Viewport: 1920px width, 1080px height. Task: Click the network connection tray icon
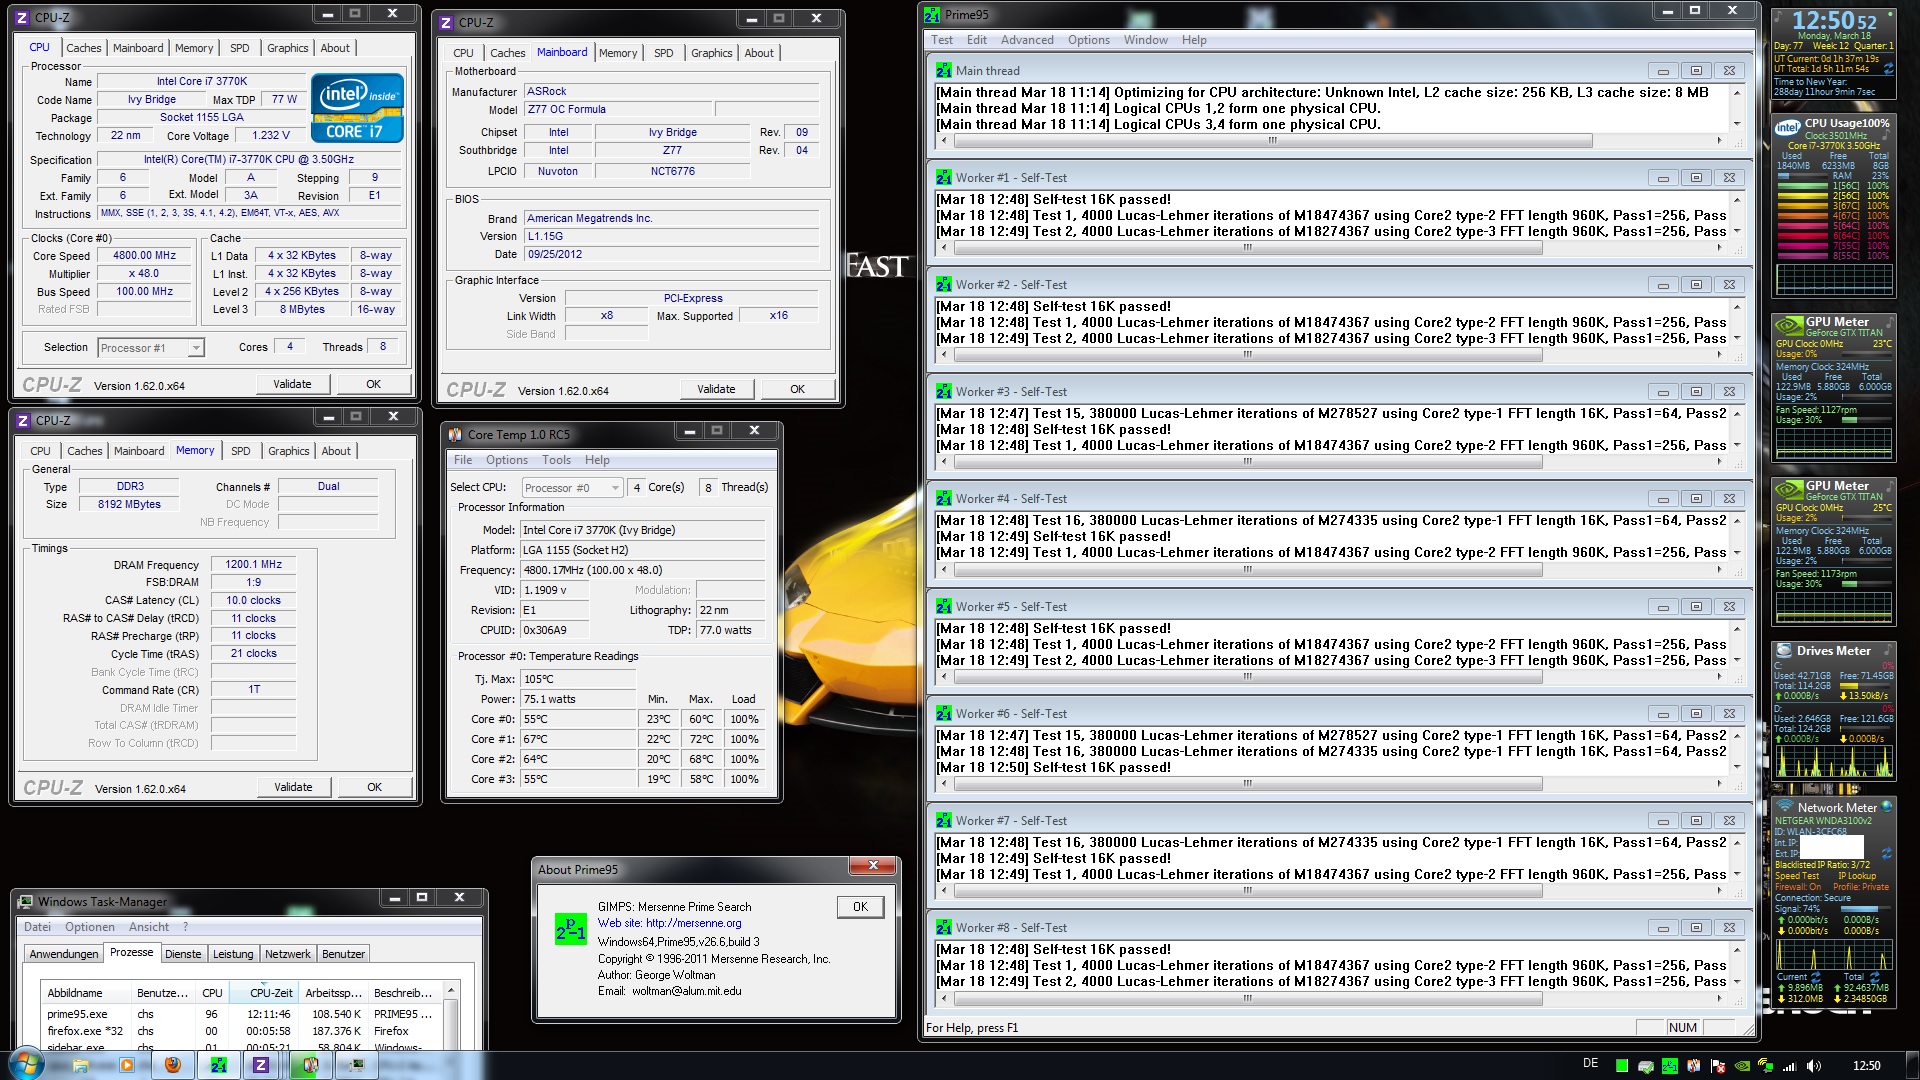[x=1766, y=1066]
